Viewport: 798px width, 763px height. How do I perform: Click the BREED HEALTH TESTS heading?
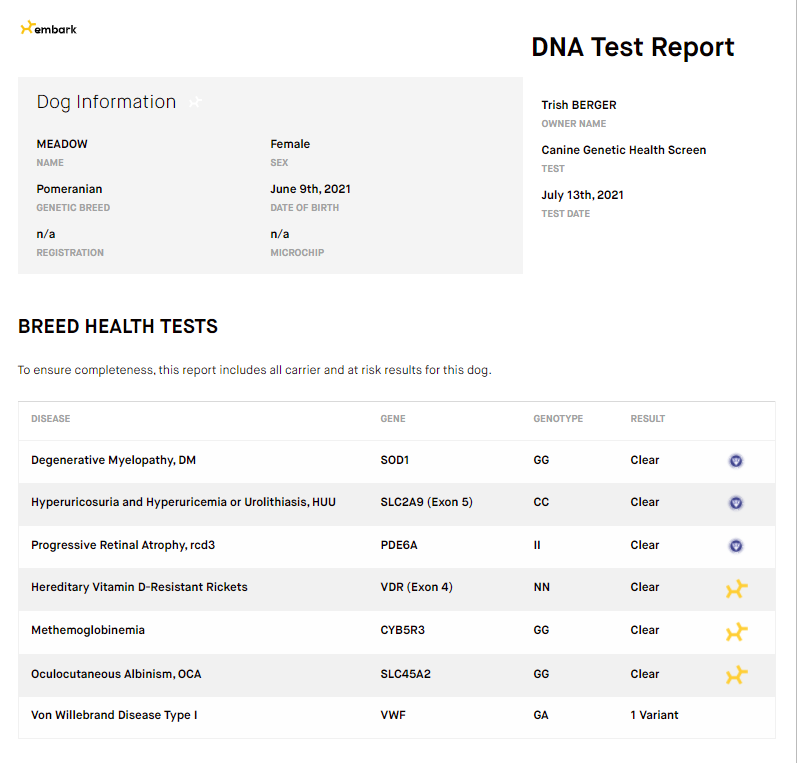pos(118,326)
